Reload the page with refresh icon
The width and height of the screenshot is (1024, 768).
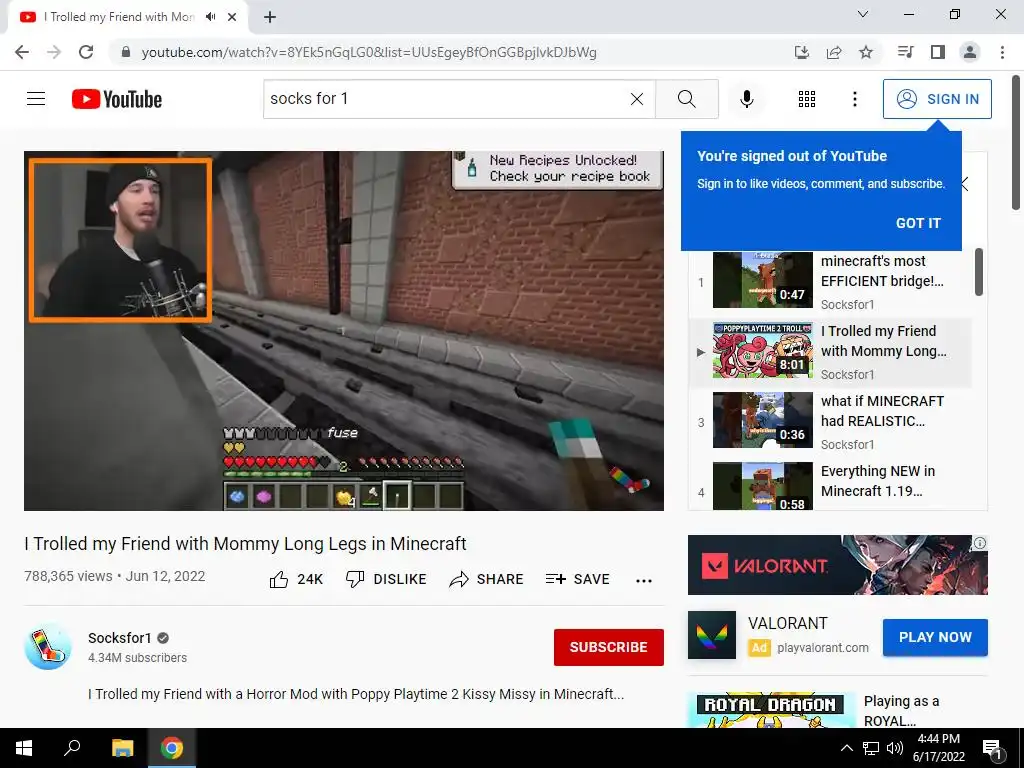point(86,52)
